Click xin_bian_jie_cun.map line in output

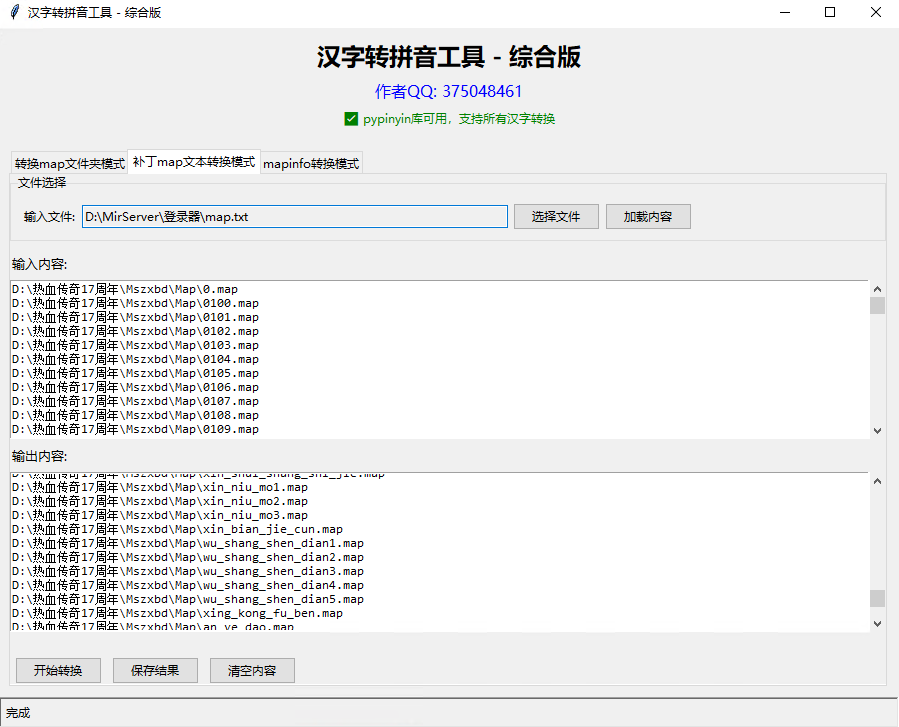(177, 529)
